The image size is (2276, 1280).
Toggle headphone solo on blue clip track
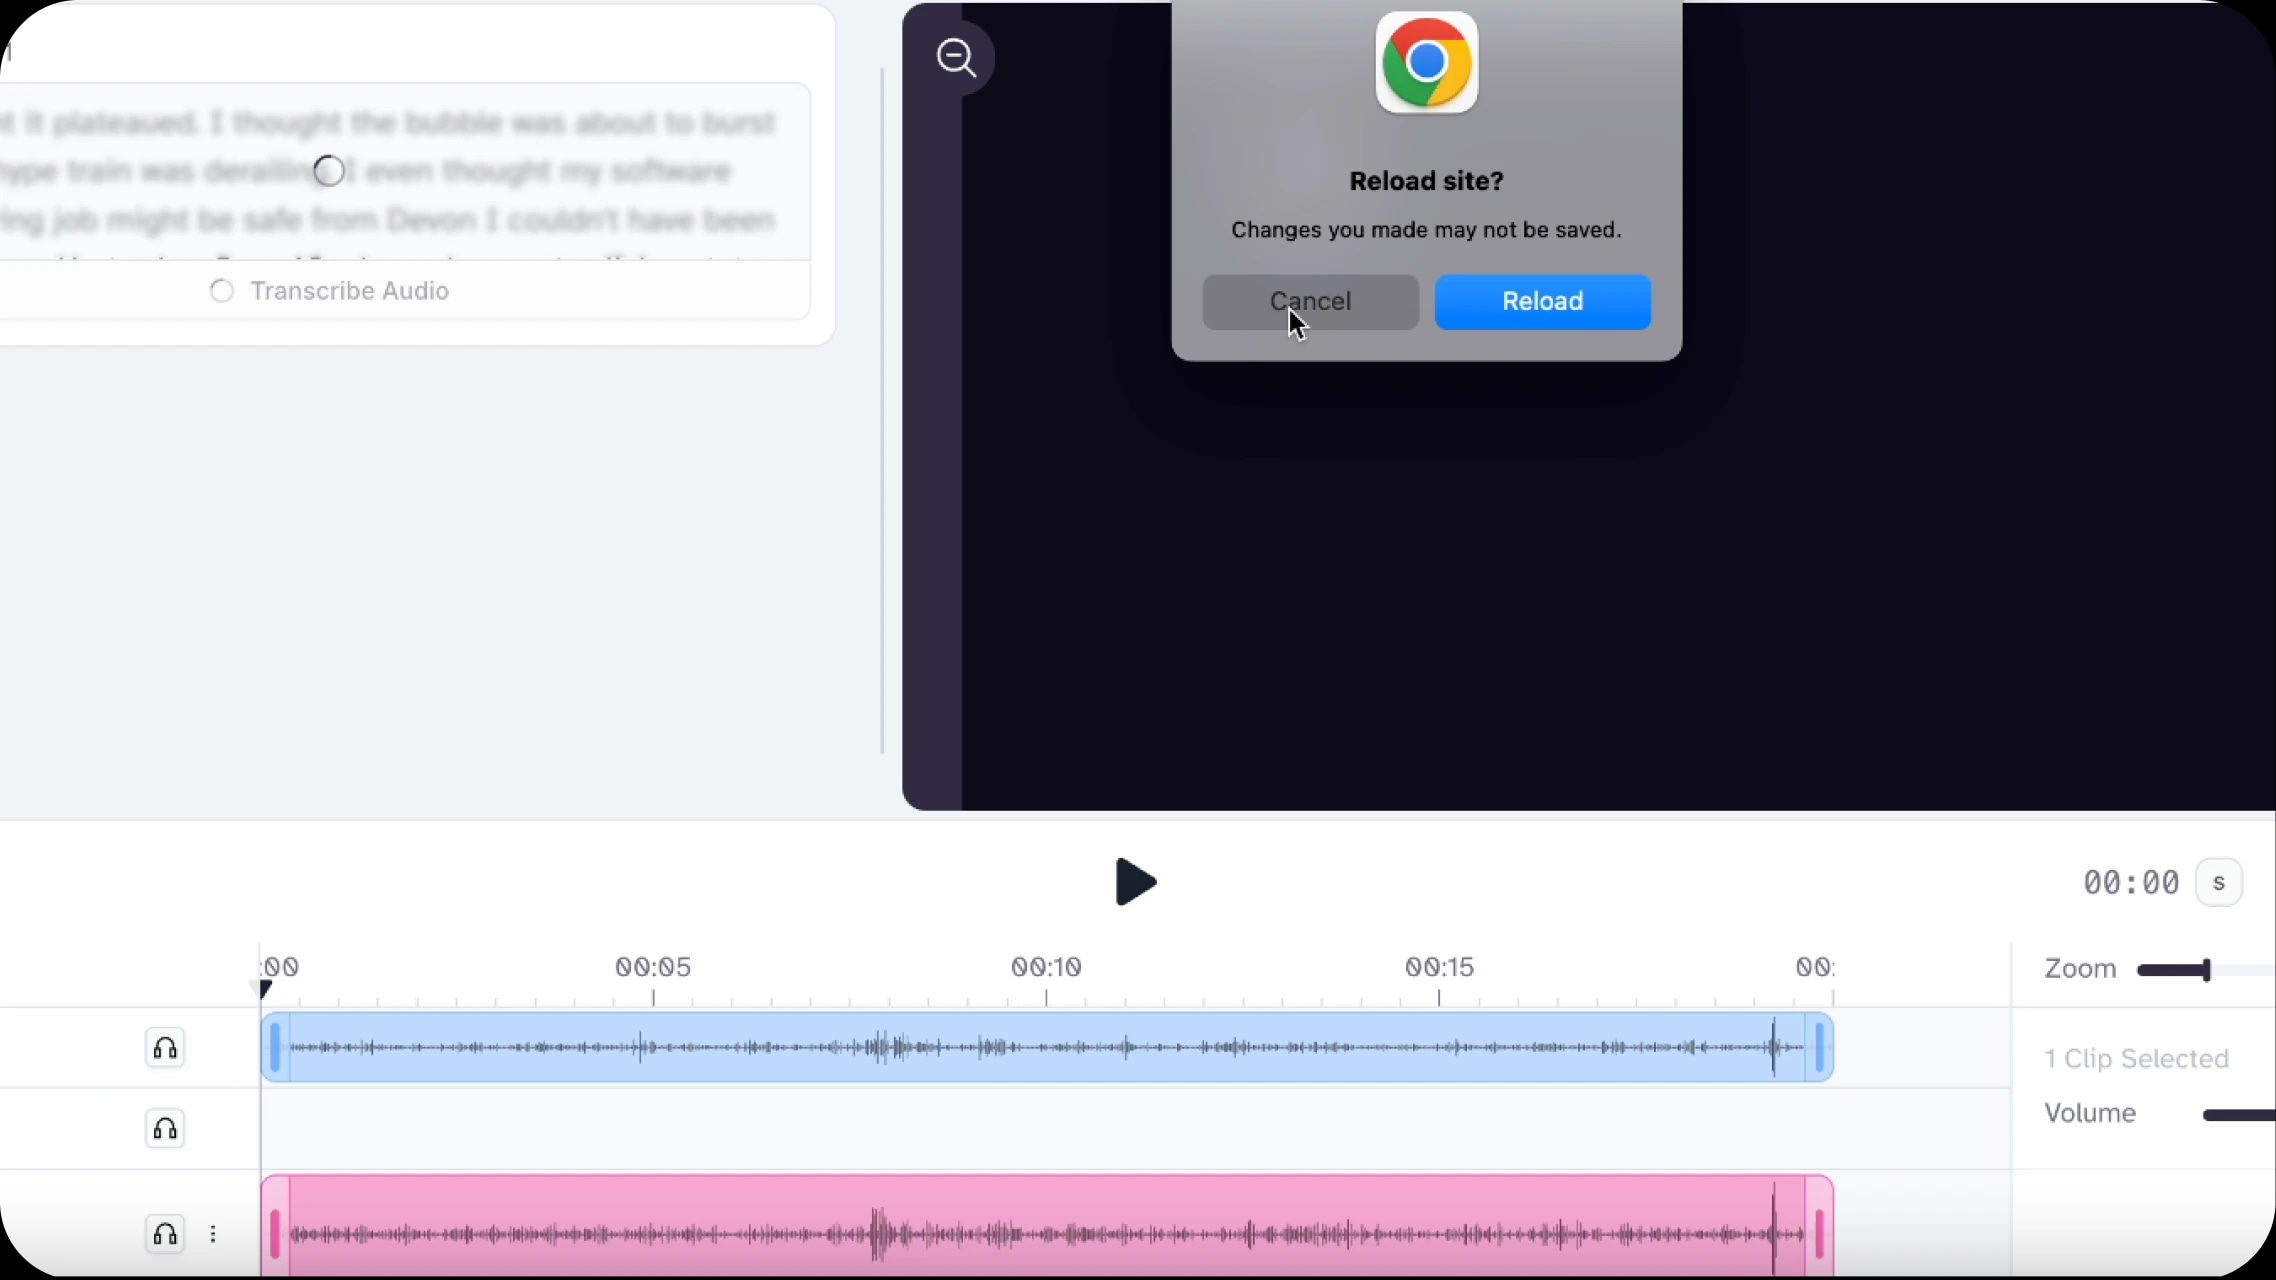click(165, 1048)
